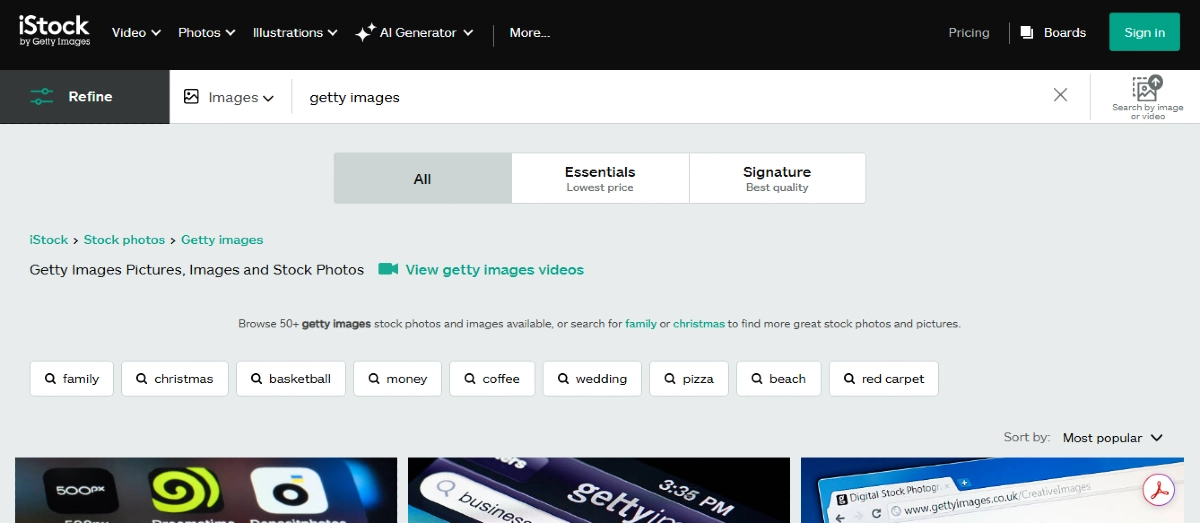Follow the Getty images breadcrumb link

pos(222,240)
